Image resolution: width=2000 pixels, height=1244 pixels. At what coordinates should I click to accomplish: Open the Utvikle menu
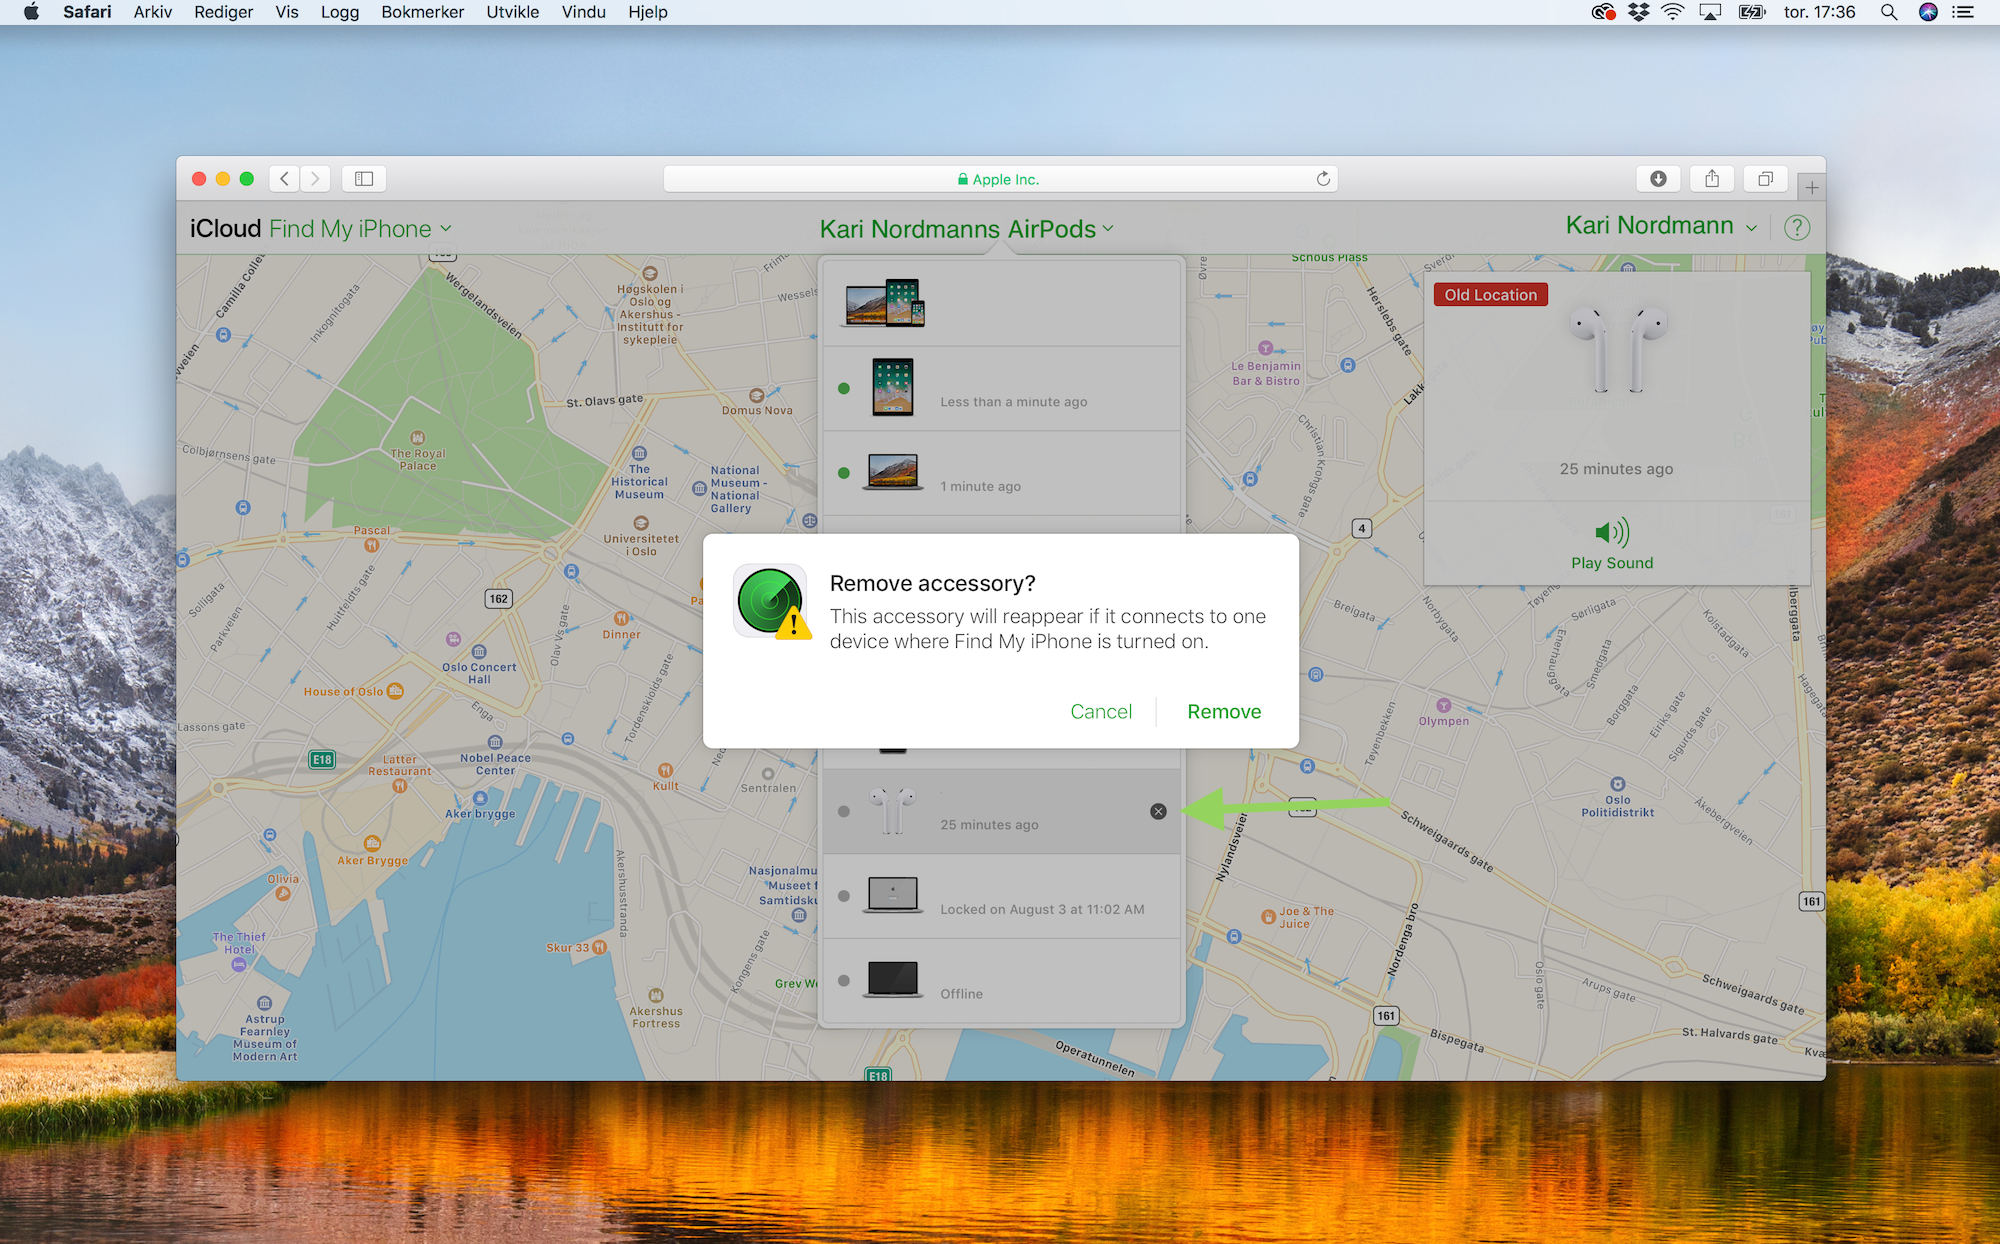(x=513, y=12)
